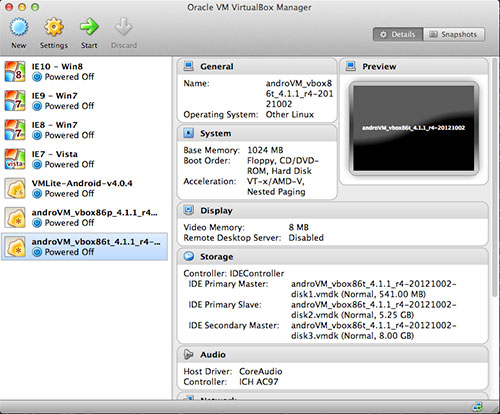
Task: Click the Storage section disk icon
Action: 189,256
